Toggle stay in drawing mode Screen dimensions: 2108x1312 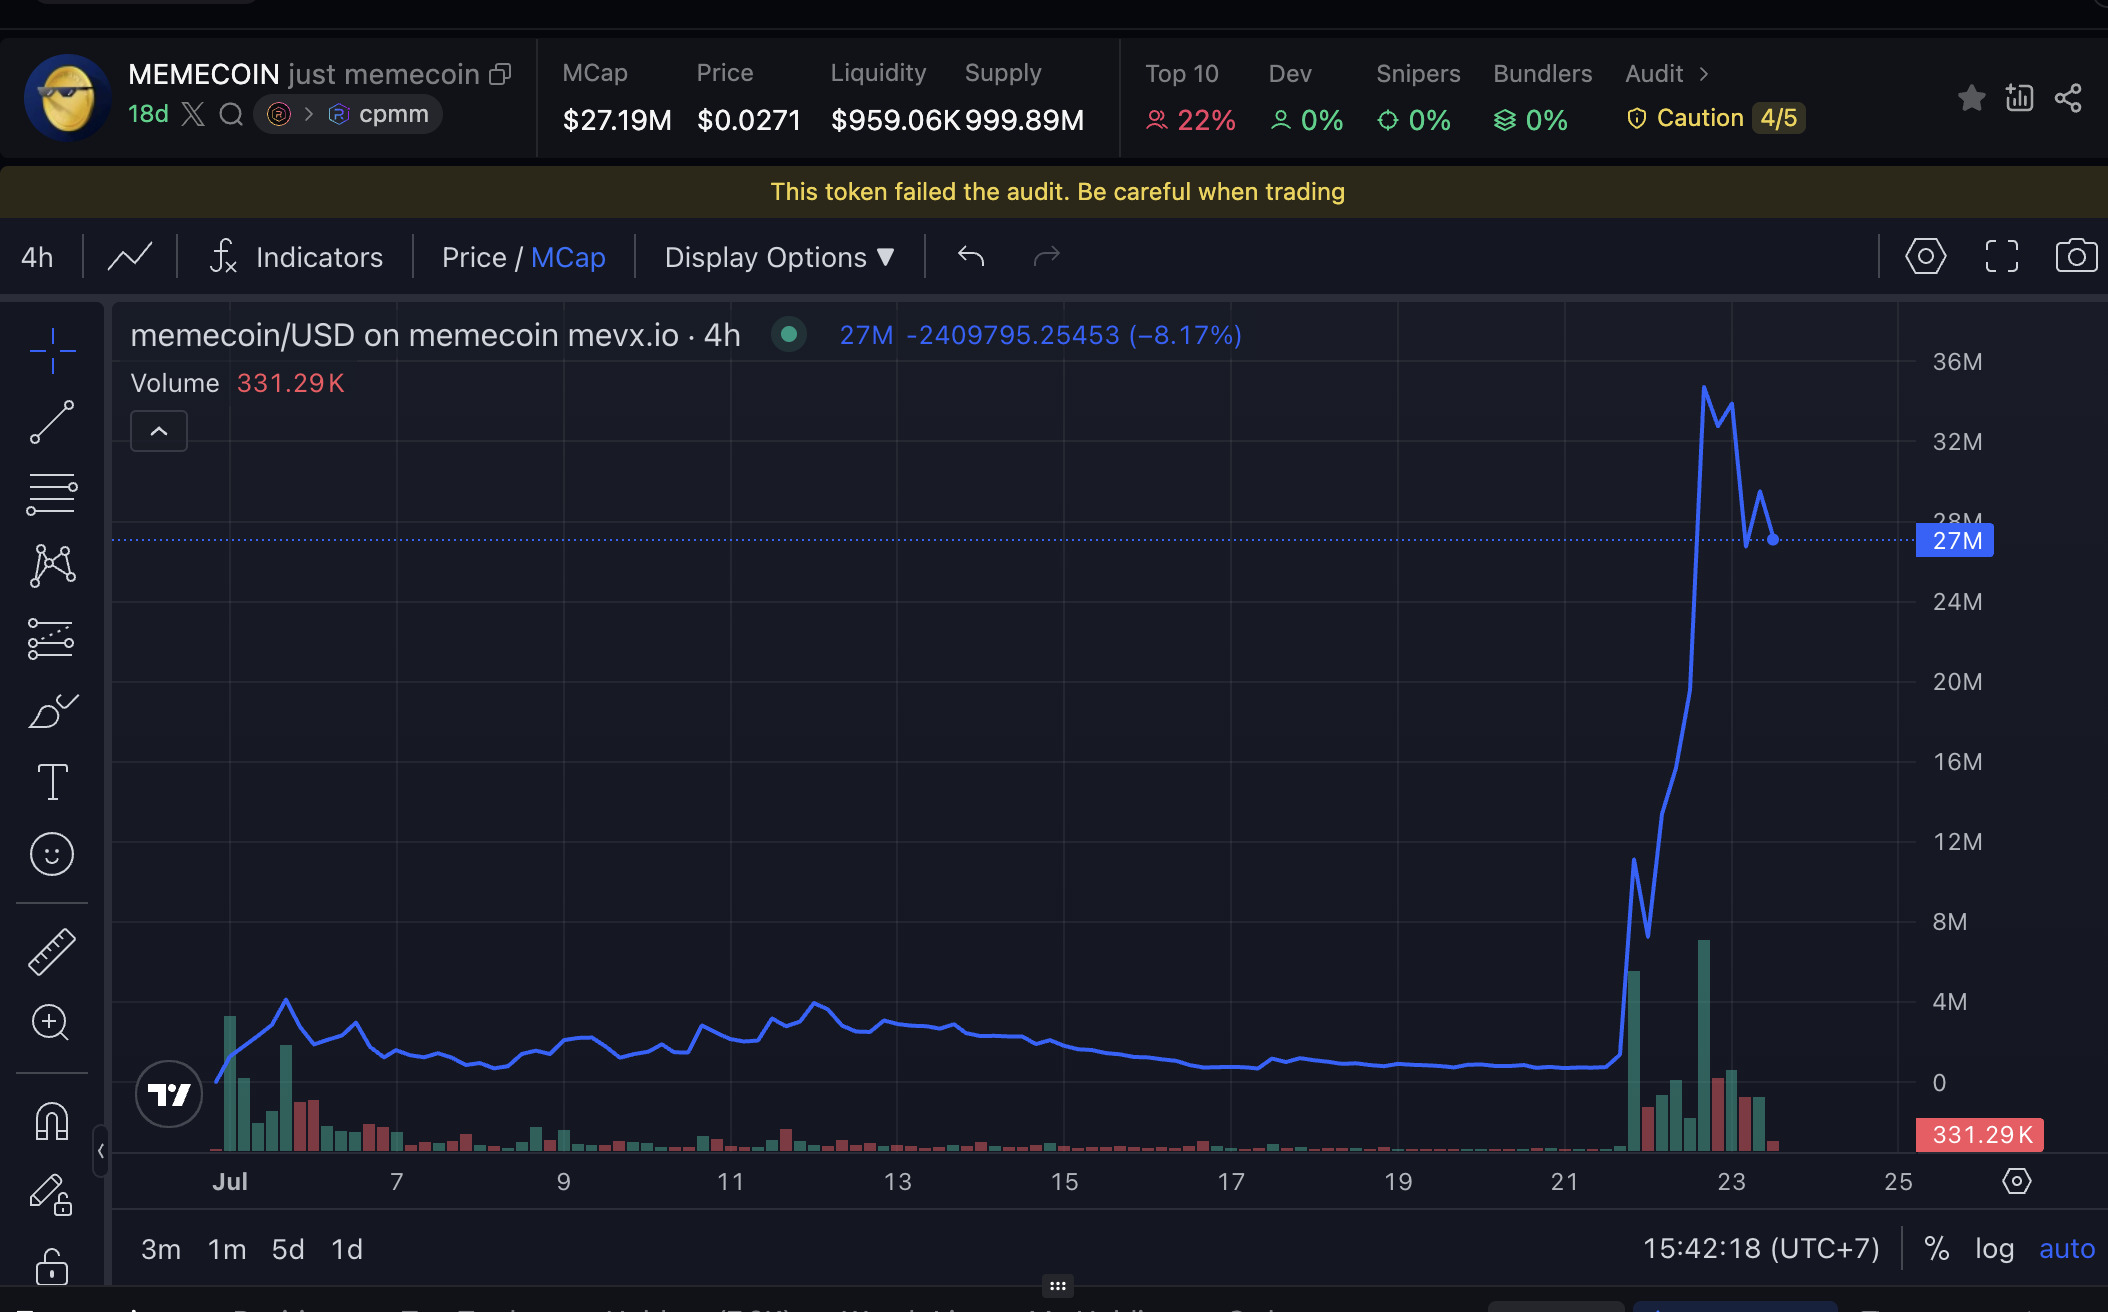52,1194
